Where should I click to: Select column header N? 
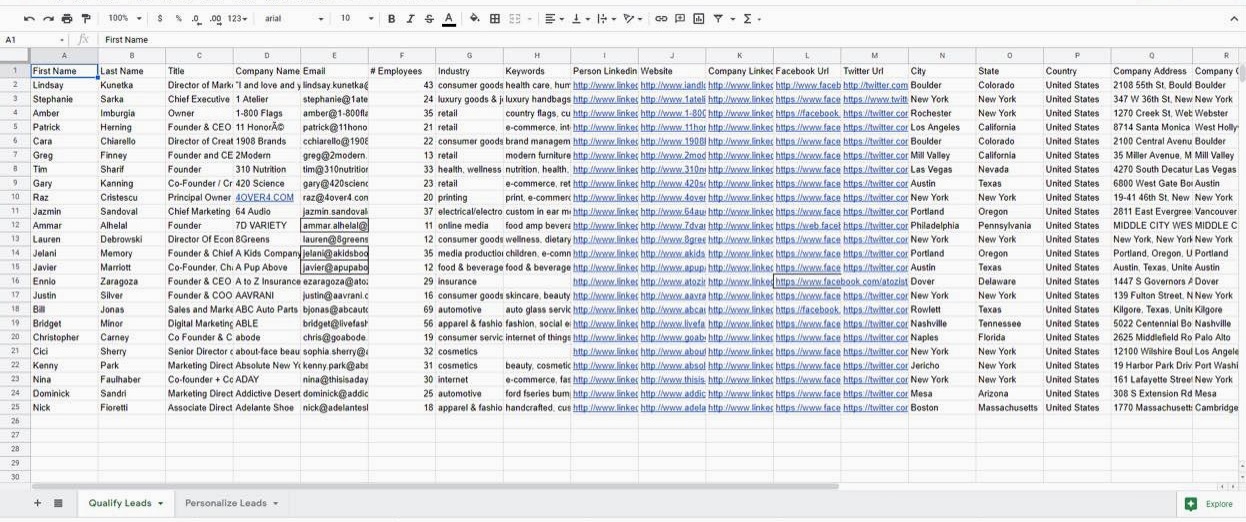pos(942,56)
